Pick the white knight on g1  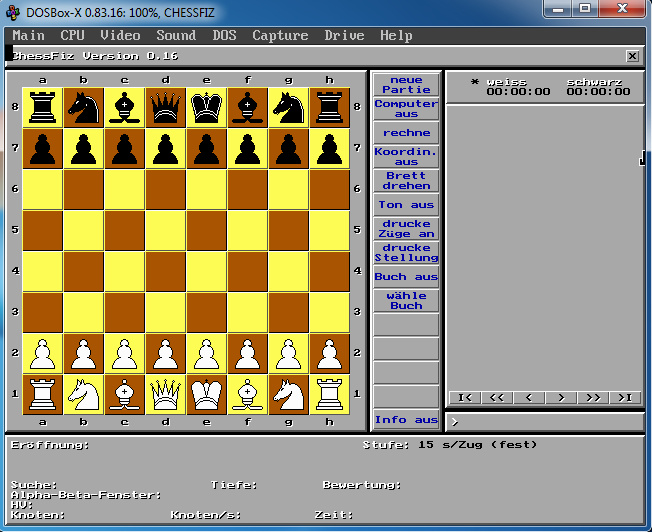289,394
